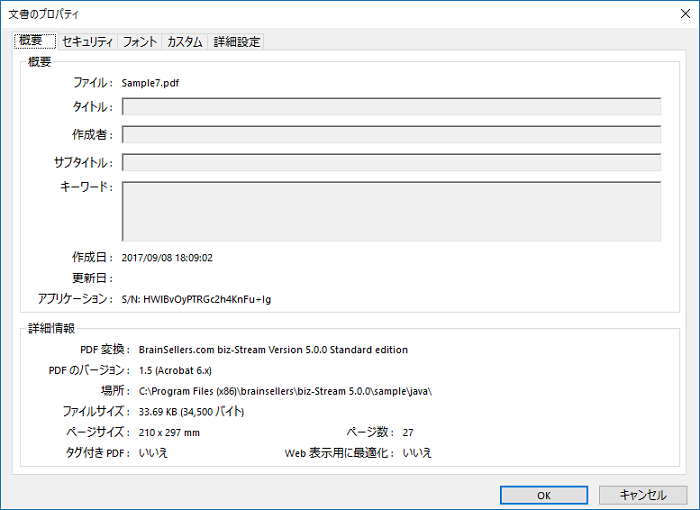Click creation date 2017/09/08 18:09:02
This screenshot has width=700, height=510.
(x=167, y=258)
